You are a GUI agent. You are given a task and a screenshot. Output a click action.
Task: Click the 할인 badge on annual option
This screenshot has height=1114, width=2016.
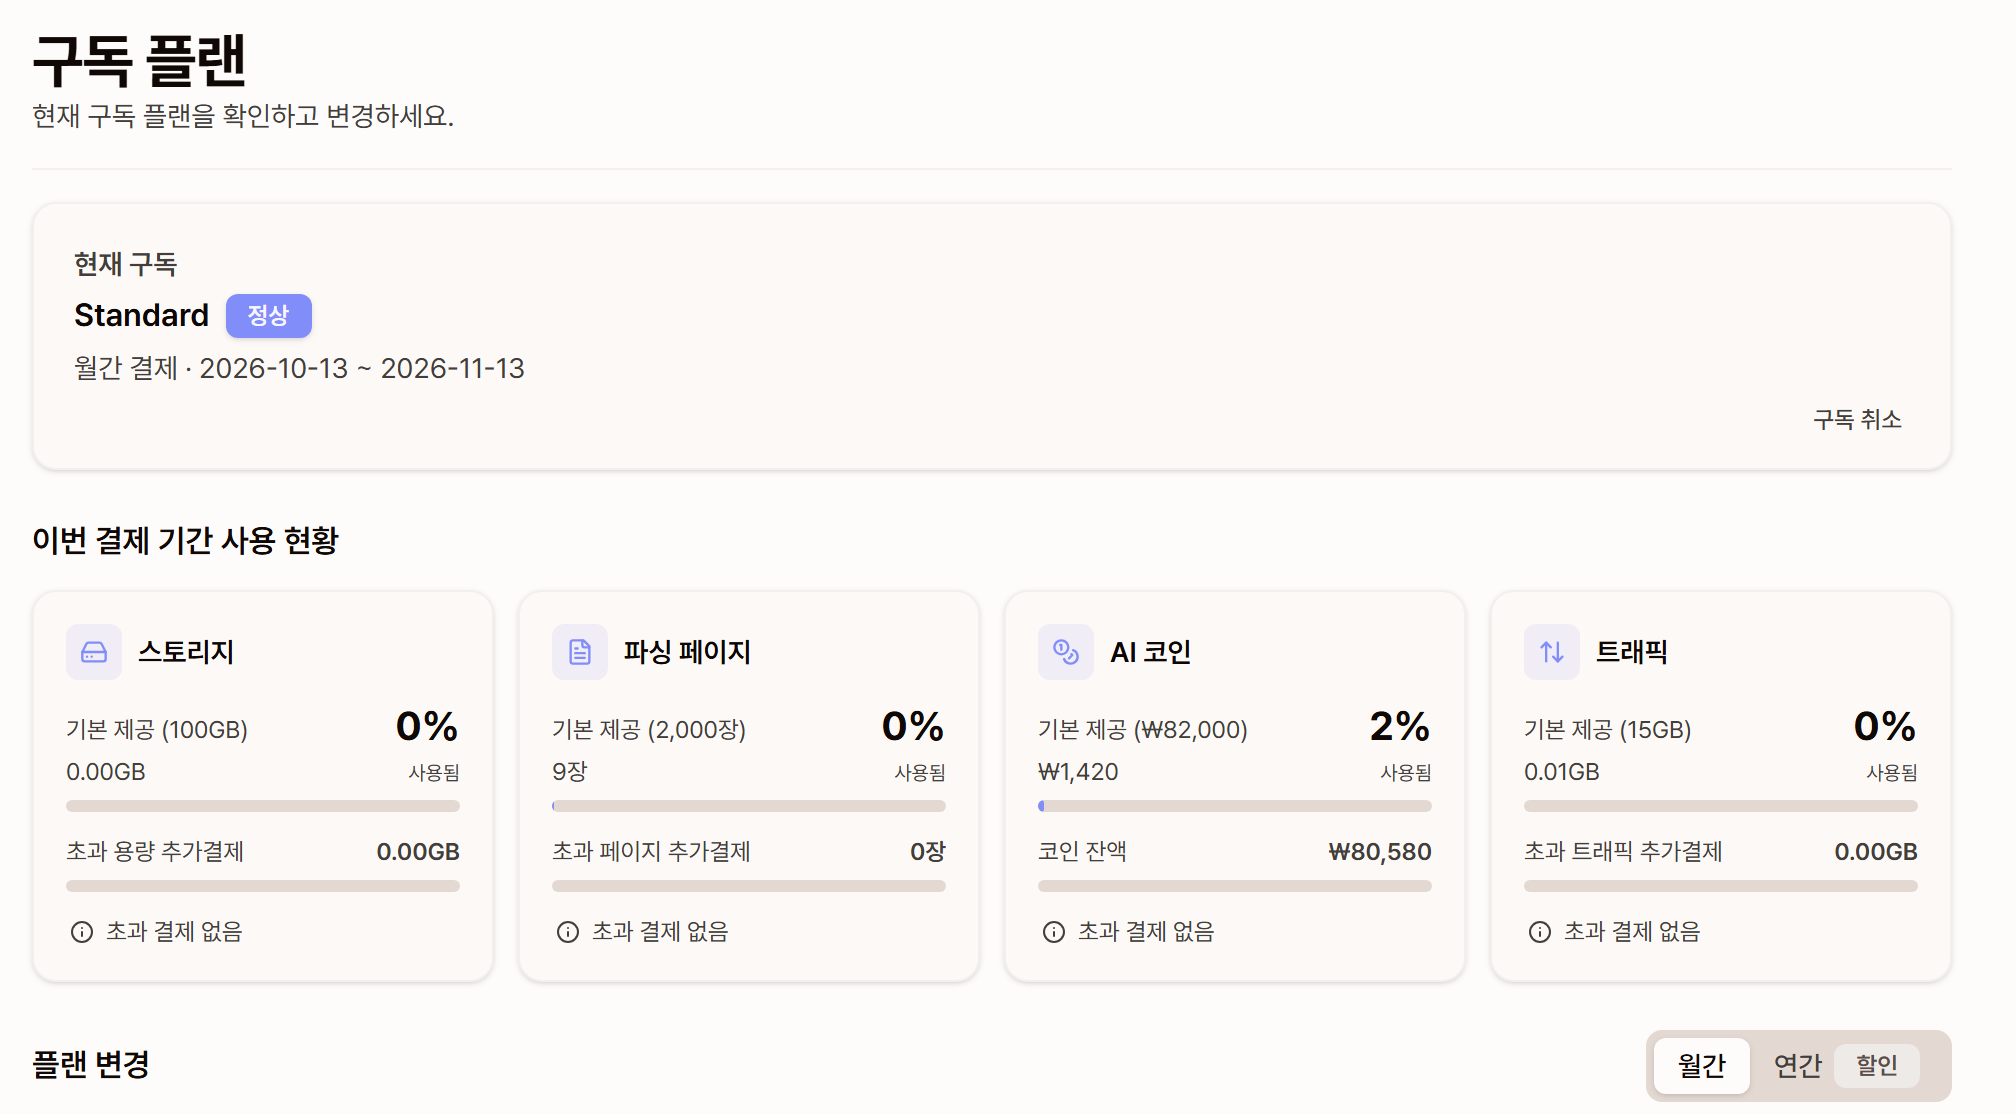[x=1877, y=1065]
